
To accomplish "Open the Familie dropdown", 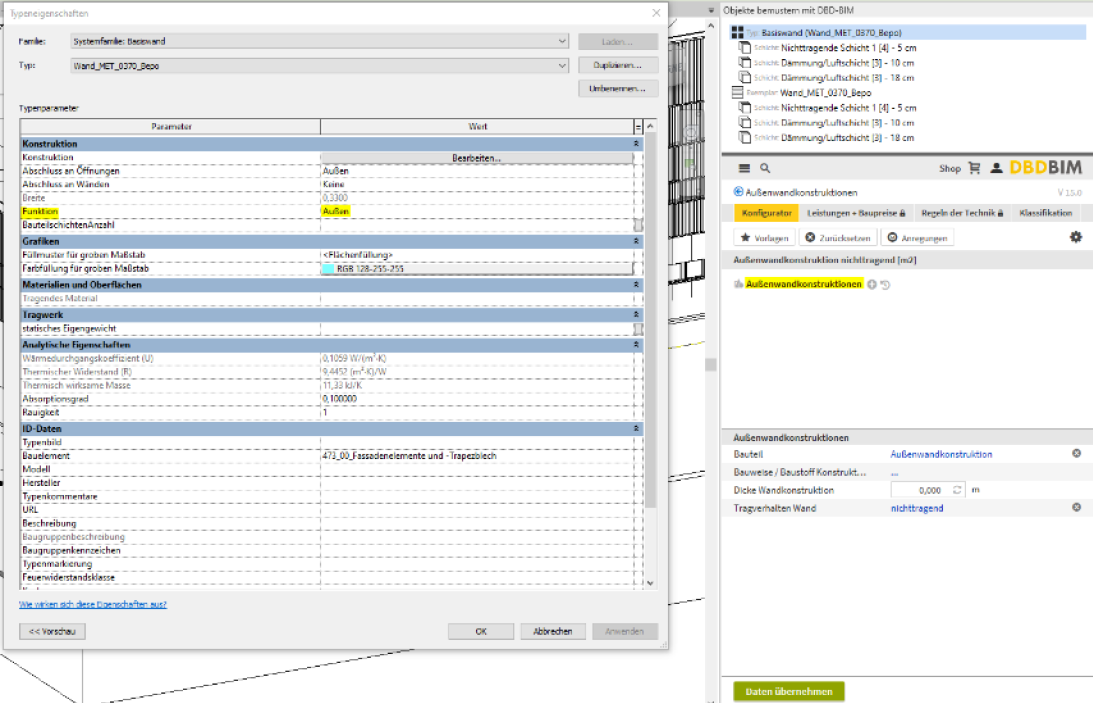I will [563, 42].
